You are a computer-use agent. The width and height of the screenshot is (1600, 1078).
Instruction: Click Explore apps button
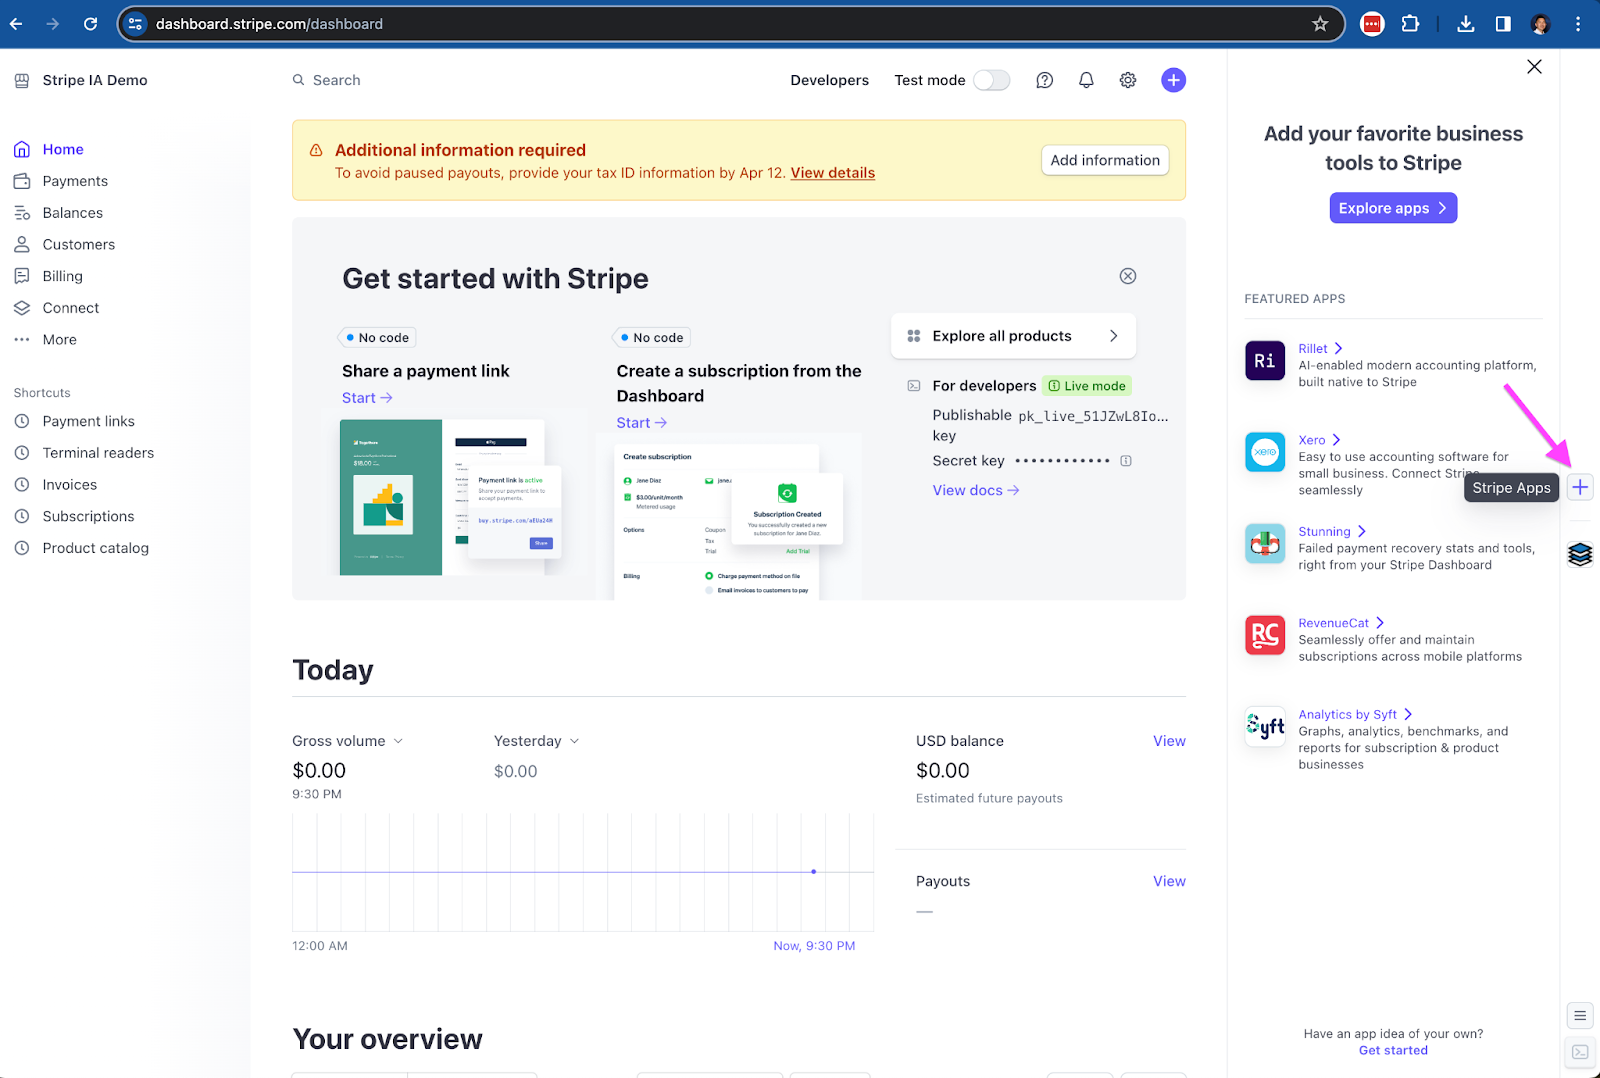1393,208
